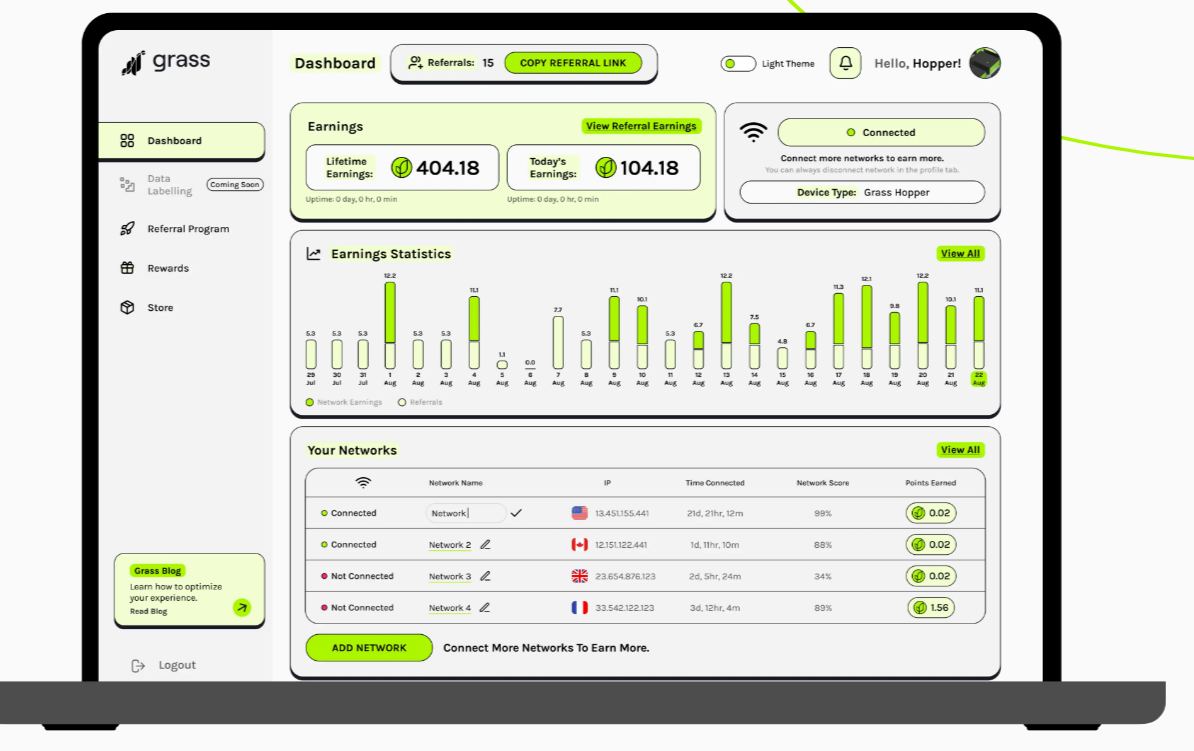
Task: Edit the name of Network 2
Action: click(x=485, y=545)
